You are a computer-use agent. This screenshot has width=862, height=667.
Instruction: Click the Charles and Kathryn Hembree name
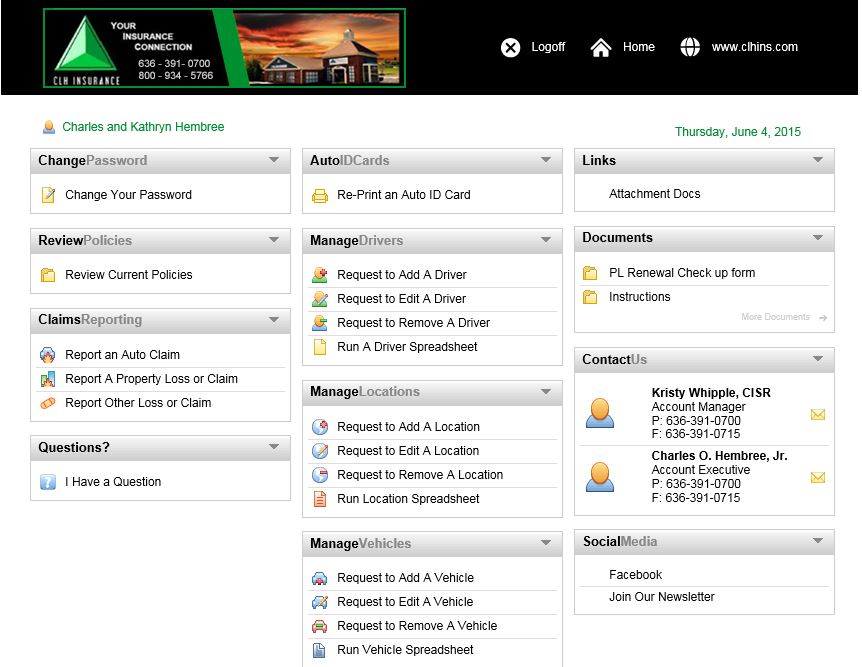coord(143,127)
